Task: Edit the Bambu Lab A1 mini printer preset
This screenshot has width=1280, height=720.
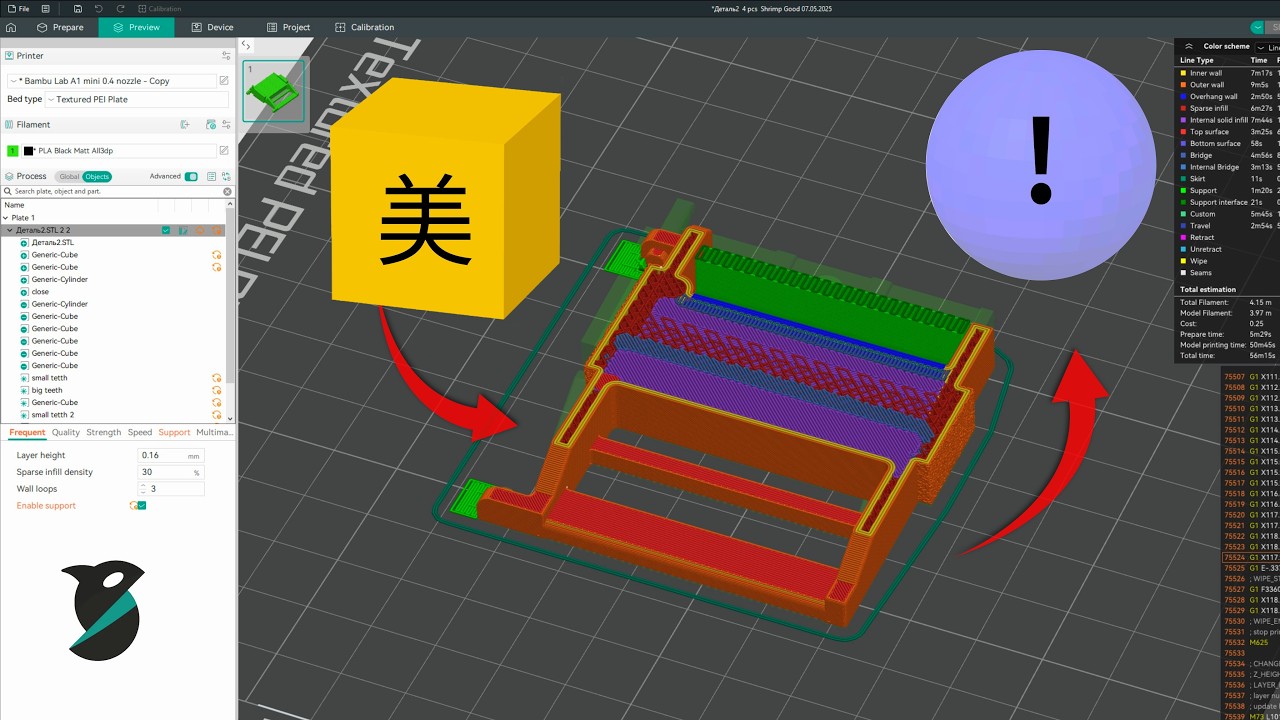Action: pos(224,81)
